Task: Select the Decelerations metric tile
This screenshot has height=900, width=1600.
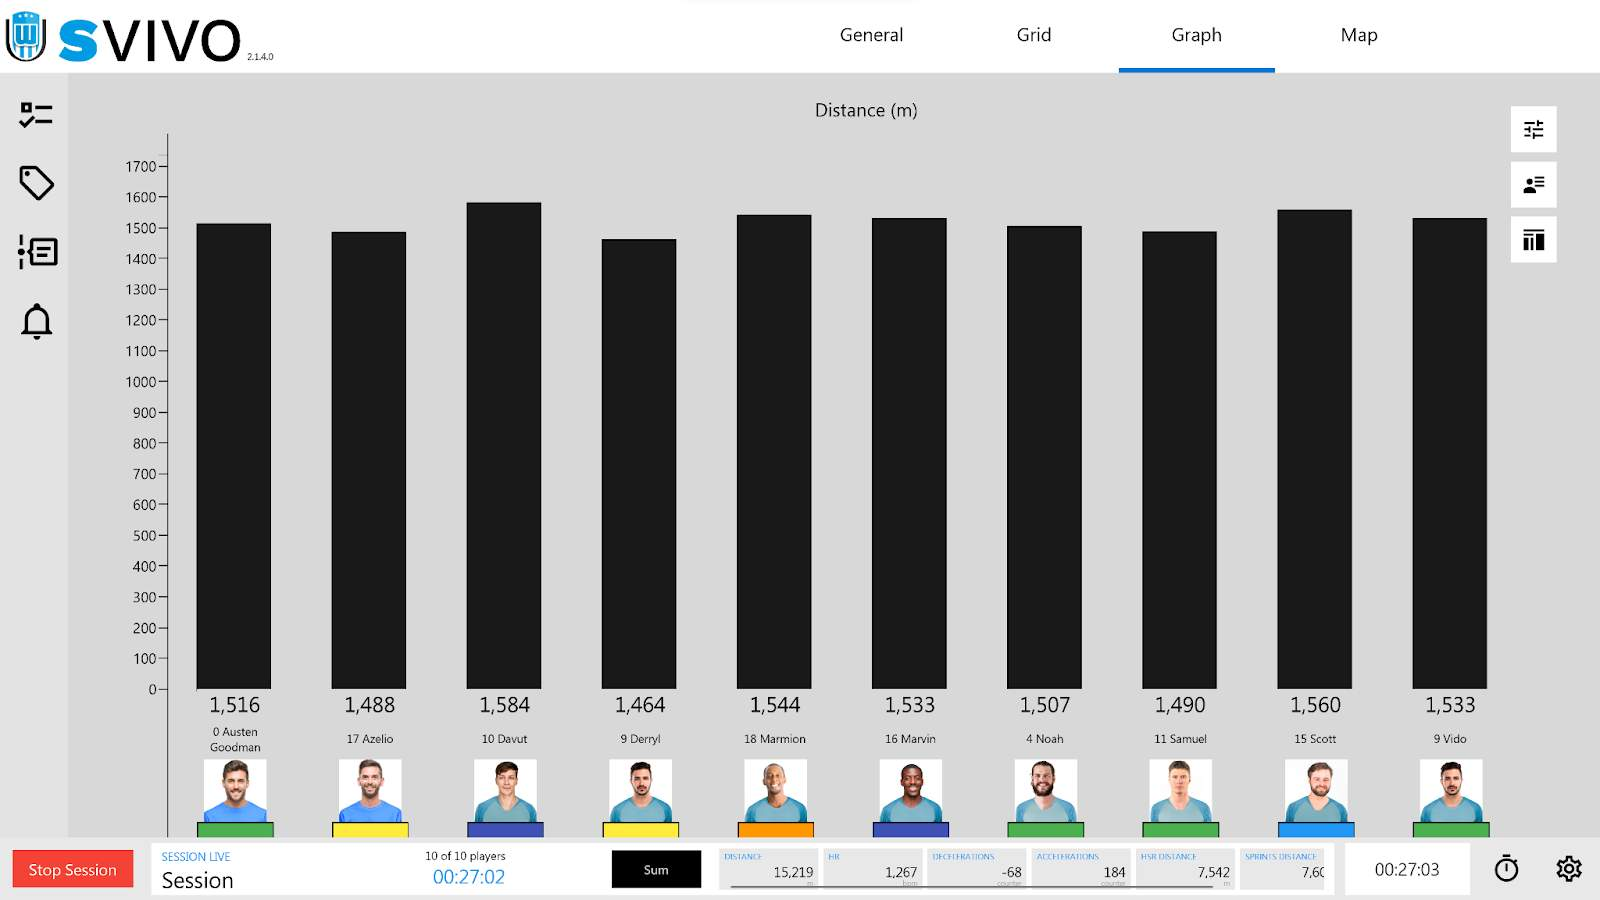Action: [976, 868]
